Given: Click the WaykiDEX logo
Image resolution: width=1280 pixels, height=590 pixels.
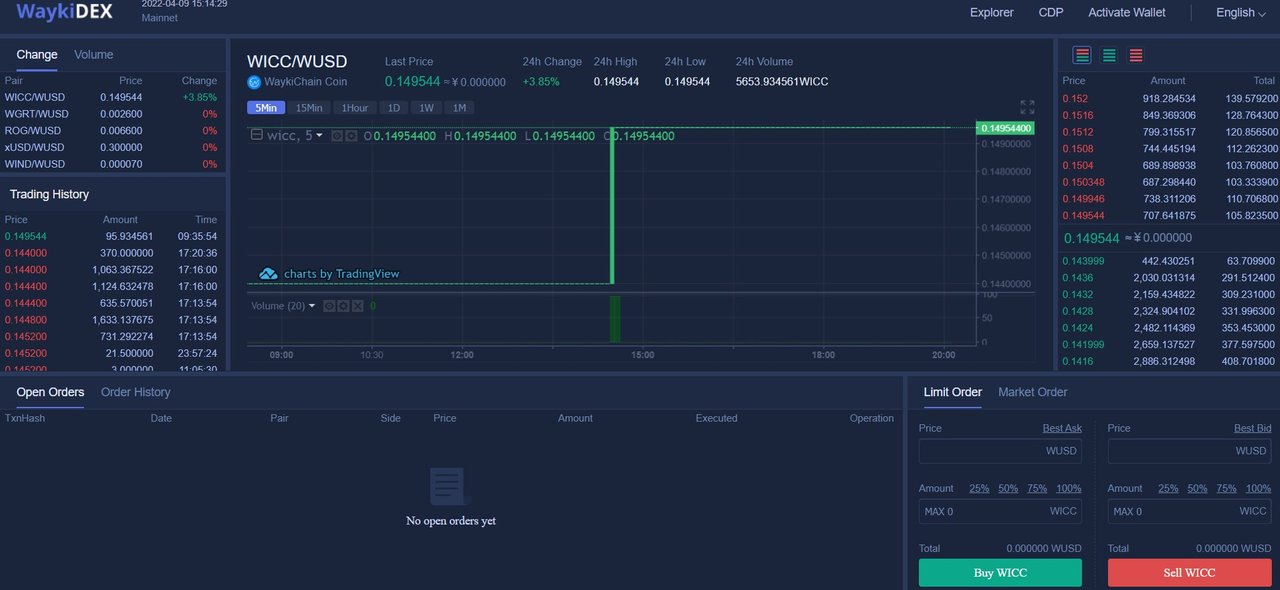Looking at the screenshot, I should [x=64, y=12].
